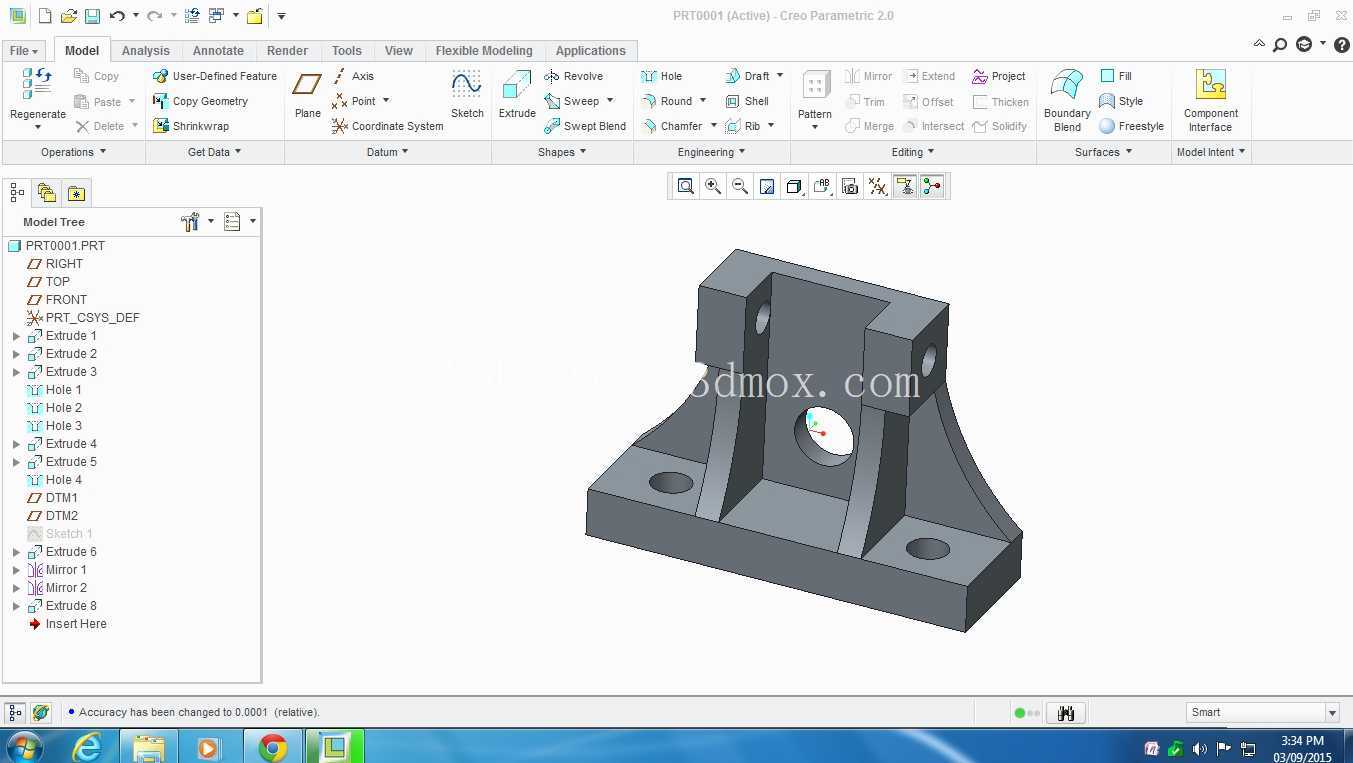Open the find binoculars icon in status bar
1353x763 pixels.
(x=1066, y=713)
